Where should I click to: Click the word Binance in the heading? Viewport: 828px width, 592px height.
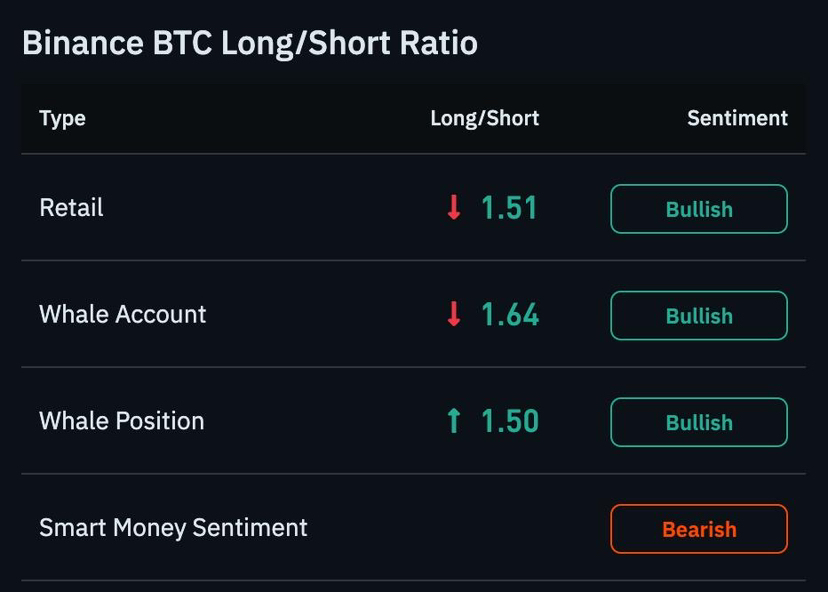click(83, 42)
